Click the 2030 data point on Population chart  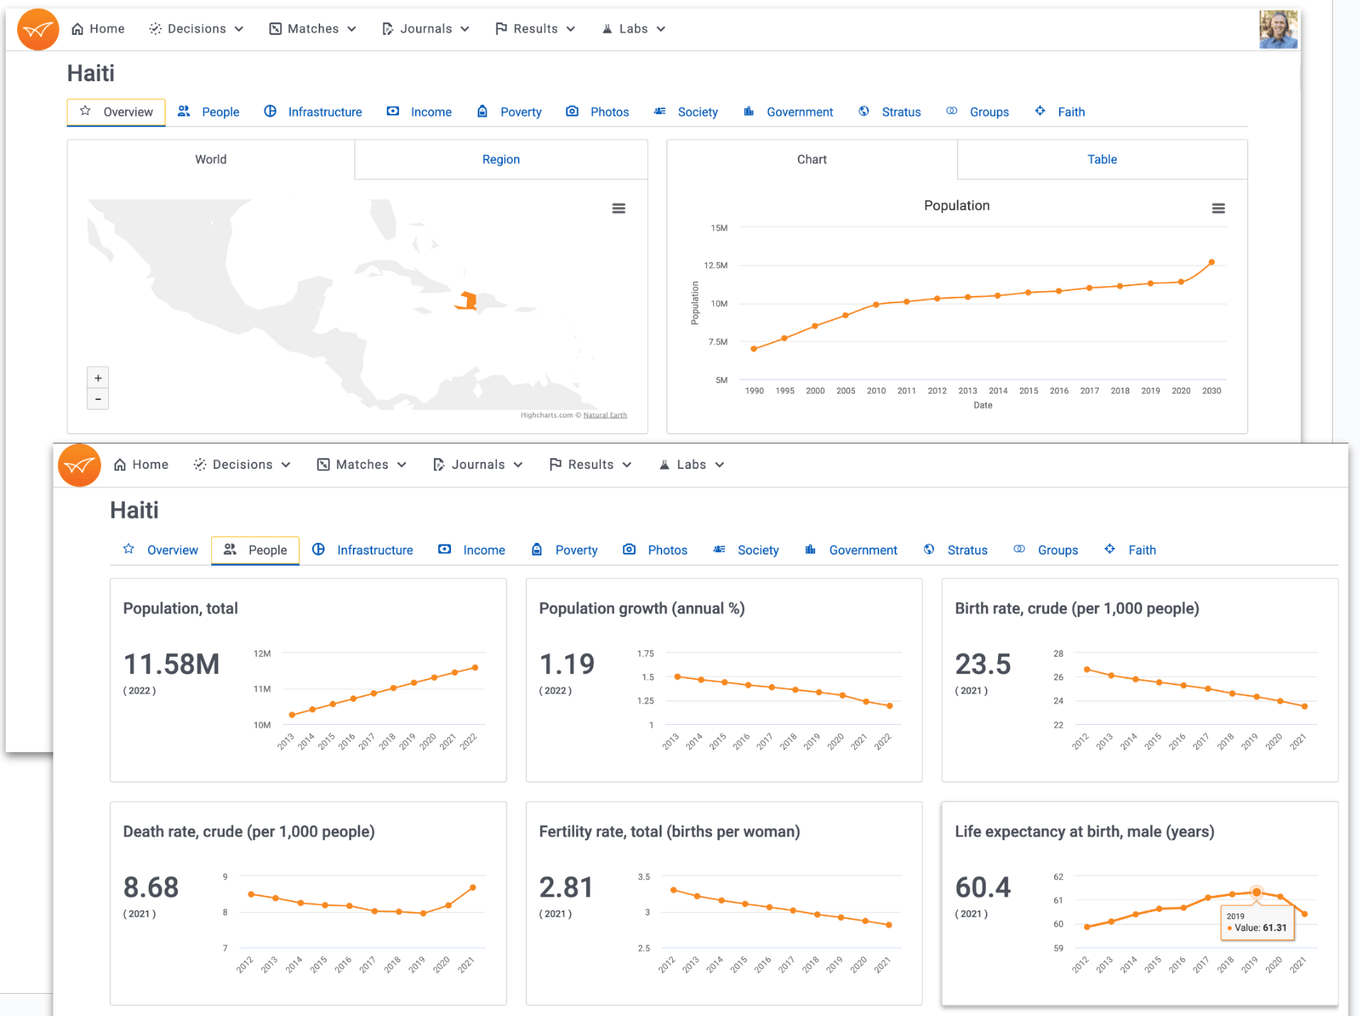coord(1212,262)
